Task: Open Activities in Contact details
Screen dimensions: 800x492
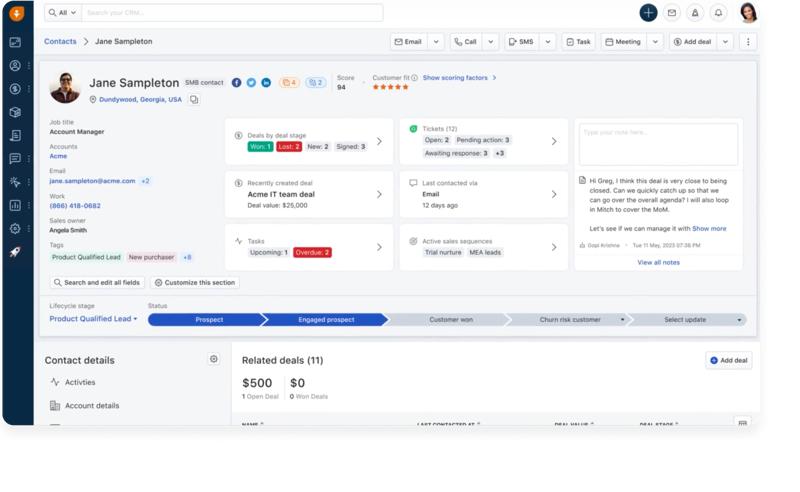Action: coord(80,382)
